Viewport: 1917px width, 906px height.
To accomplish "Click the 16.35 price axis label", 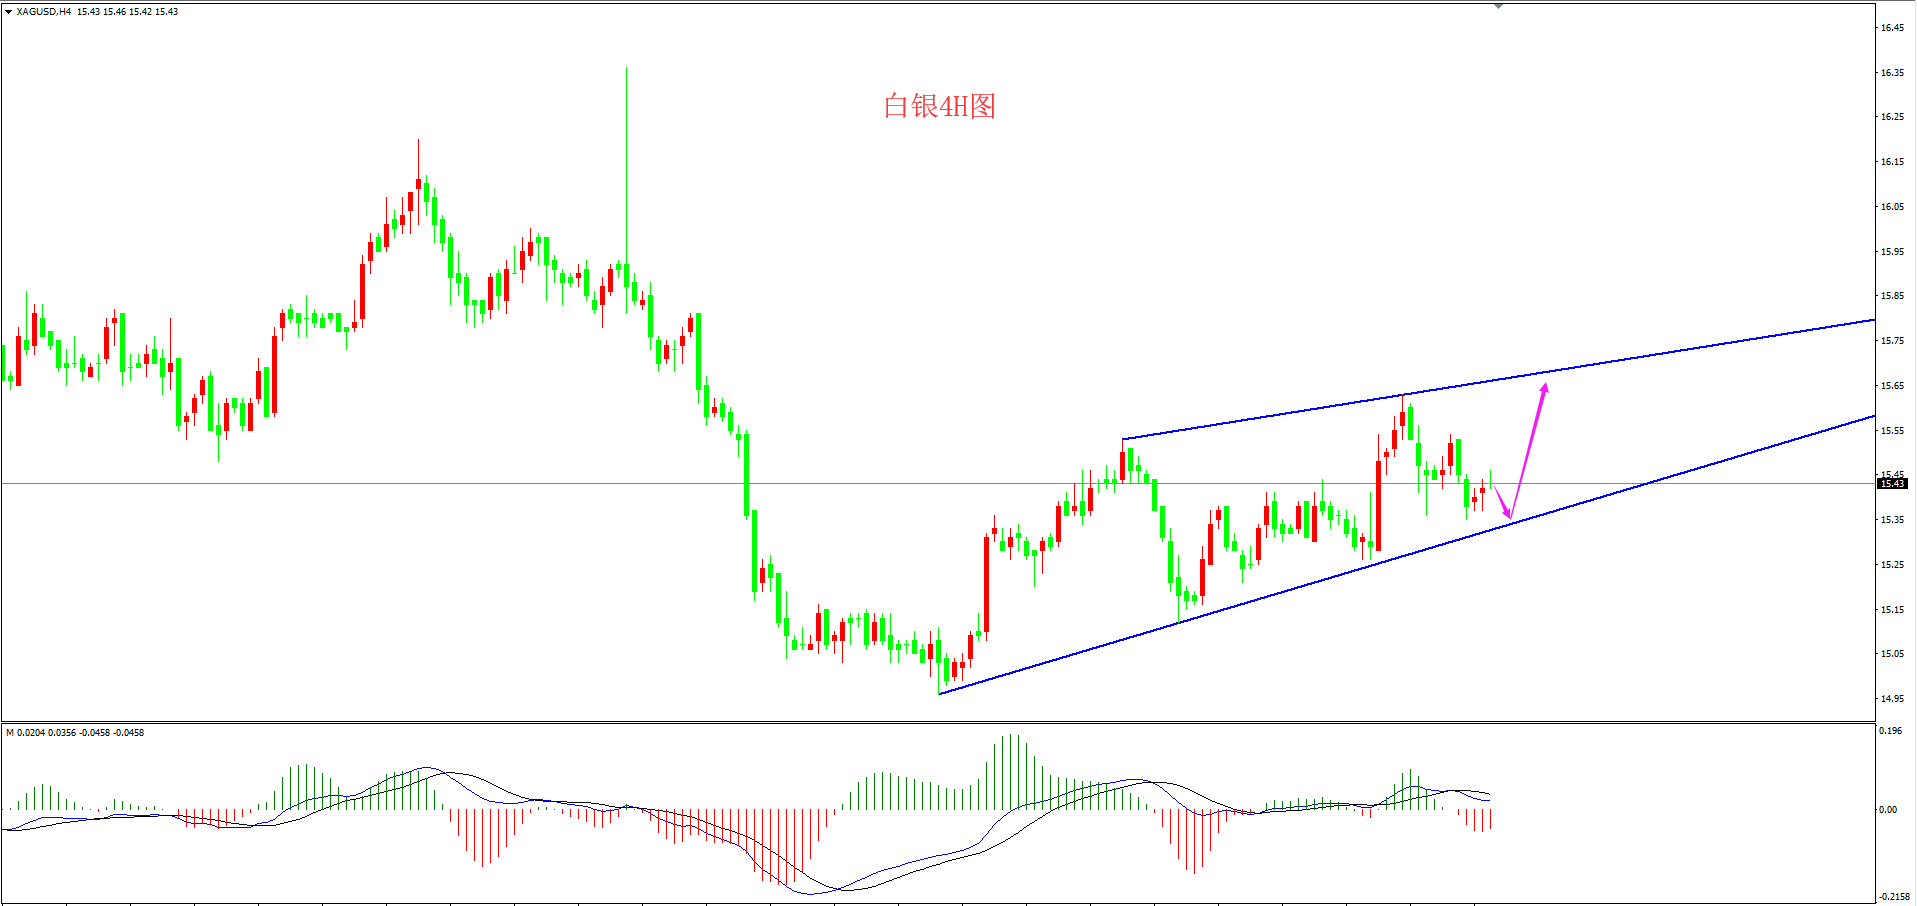I will pyautogui.click(x=1892, y=73).
